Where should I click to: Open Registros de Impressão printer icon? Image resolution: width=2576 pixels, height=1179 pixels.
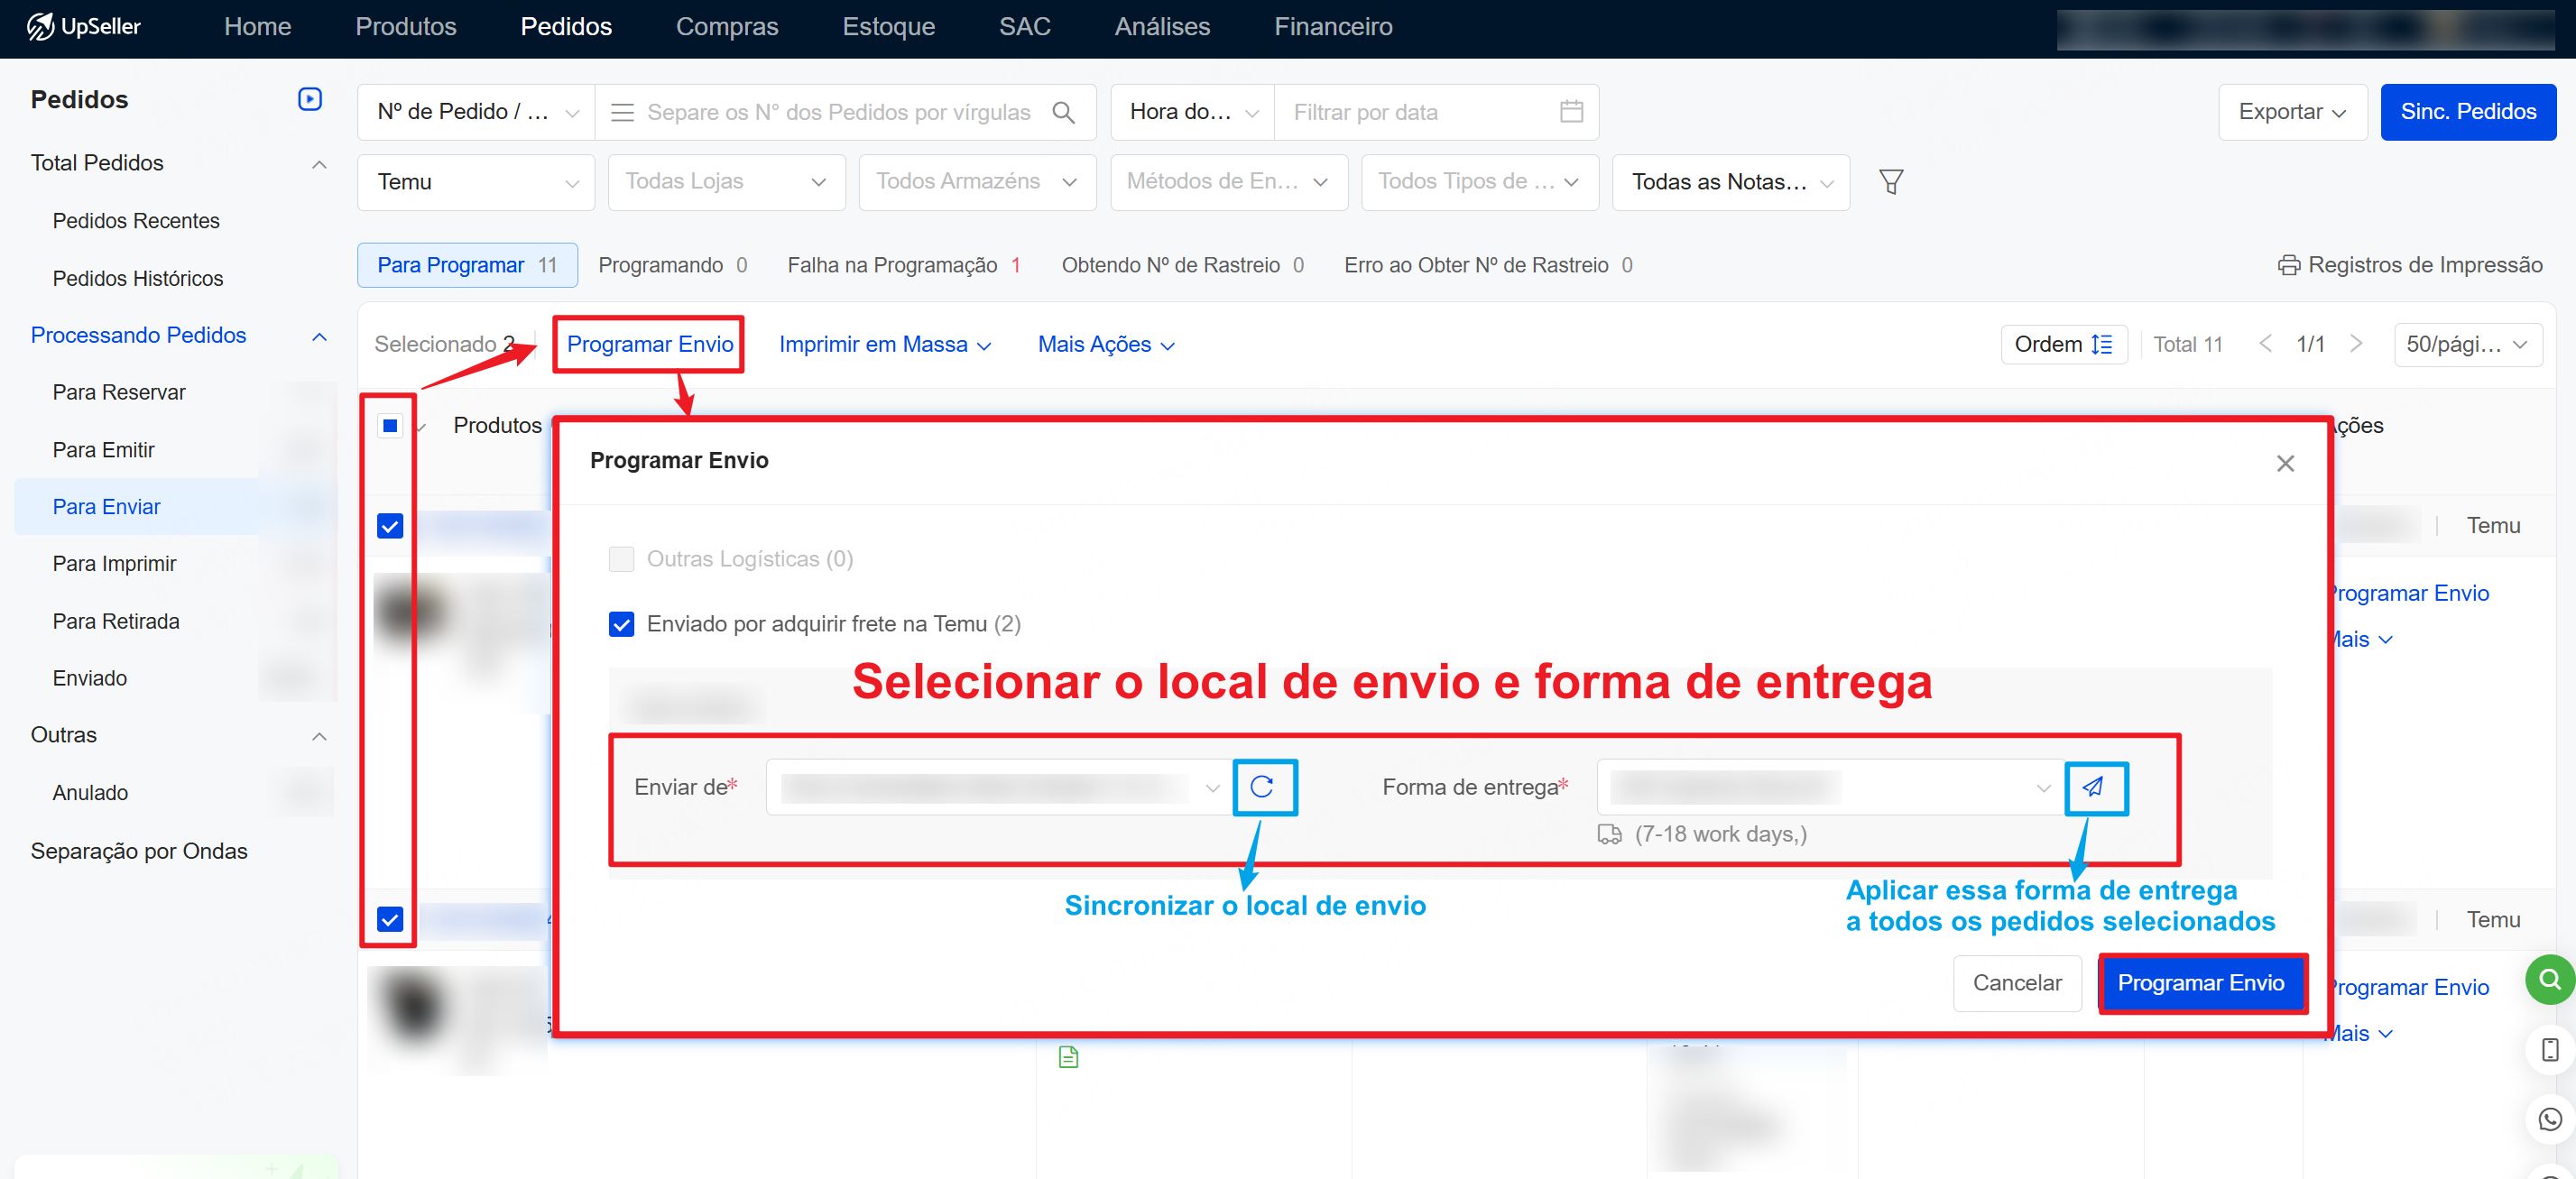coord(2290,264)
